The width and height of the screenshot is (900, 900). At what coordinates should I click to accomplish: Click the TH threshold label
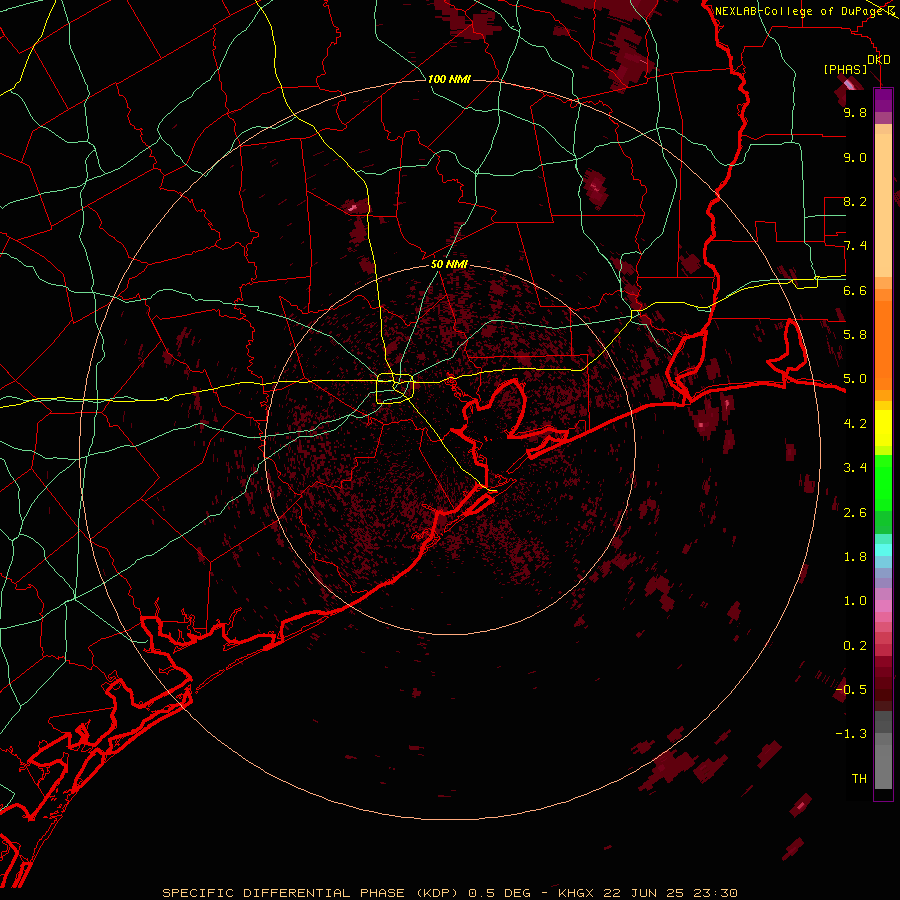tap(859, 779)
